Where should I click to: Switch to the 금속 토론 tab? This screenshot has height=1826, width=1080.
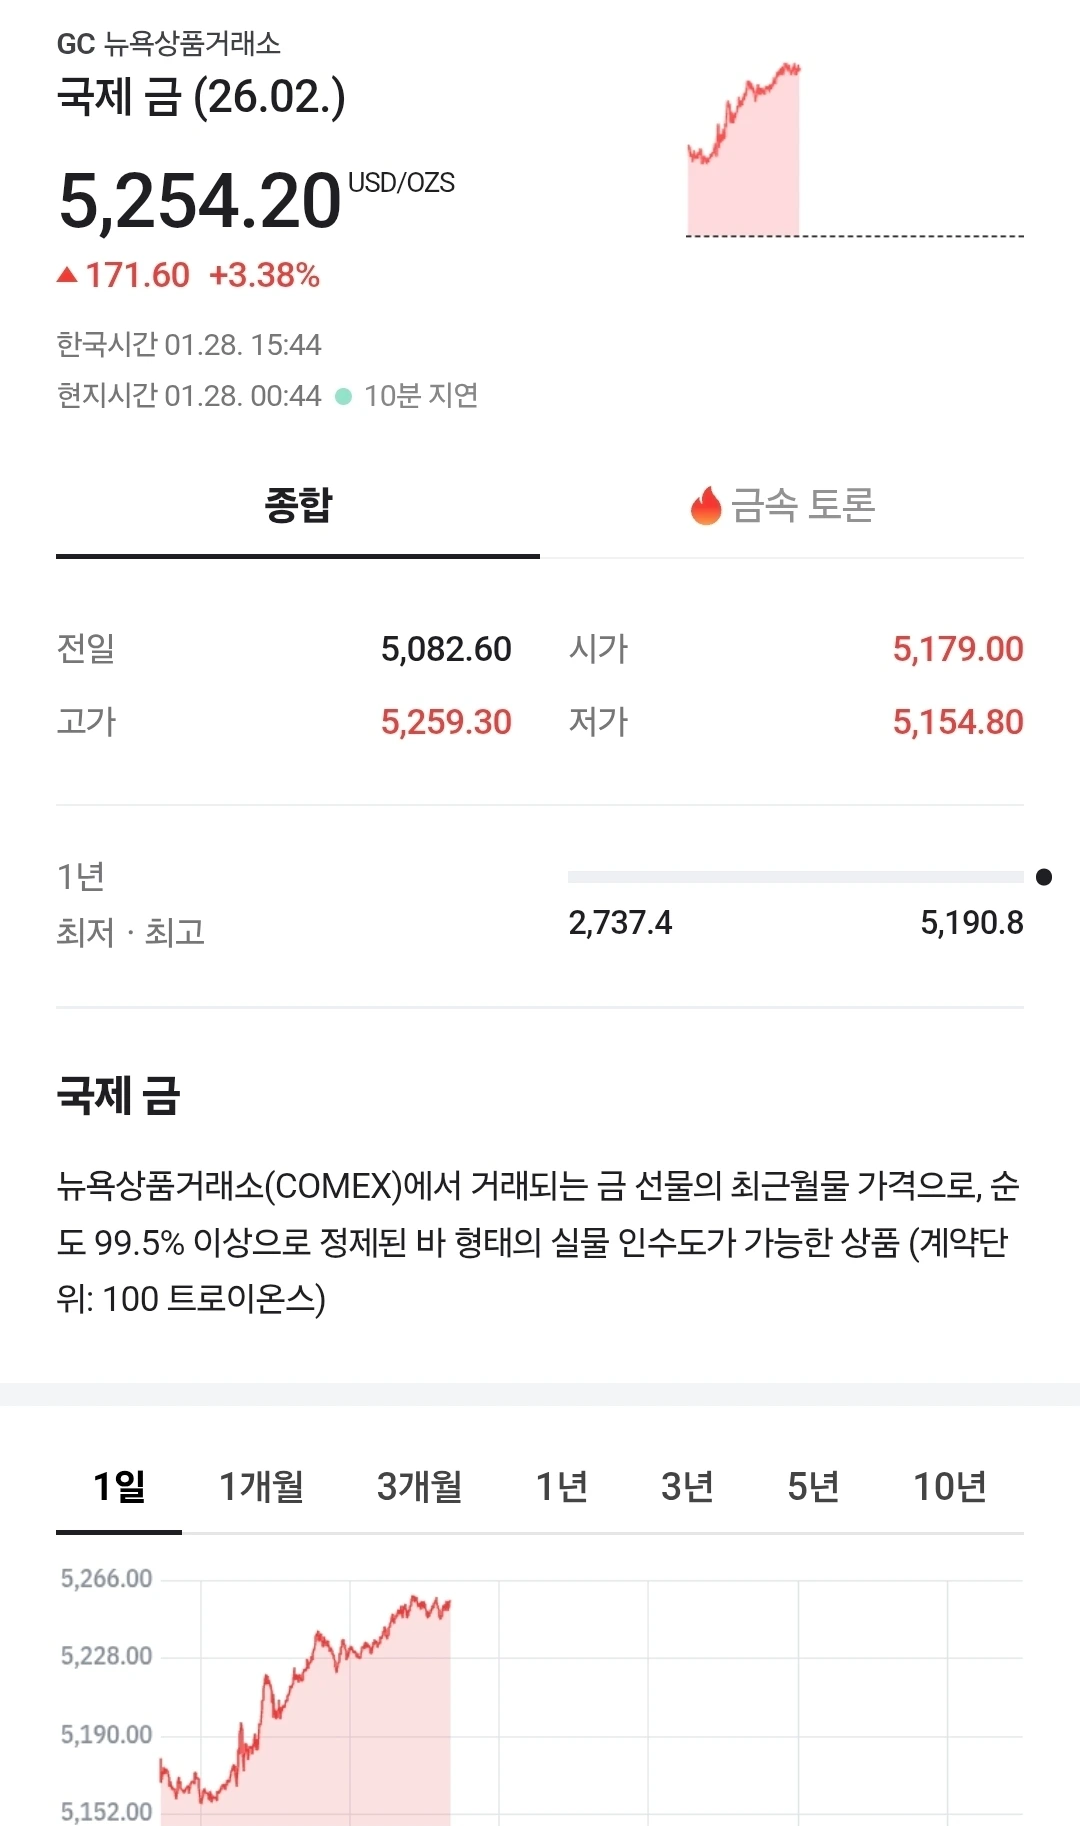point(782,505)
